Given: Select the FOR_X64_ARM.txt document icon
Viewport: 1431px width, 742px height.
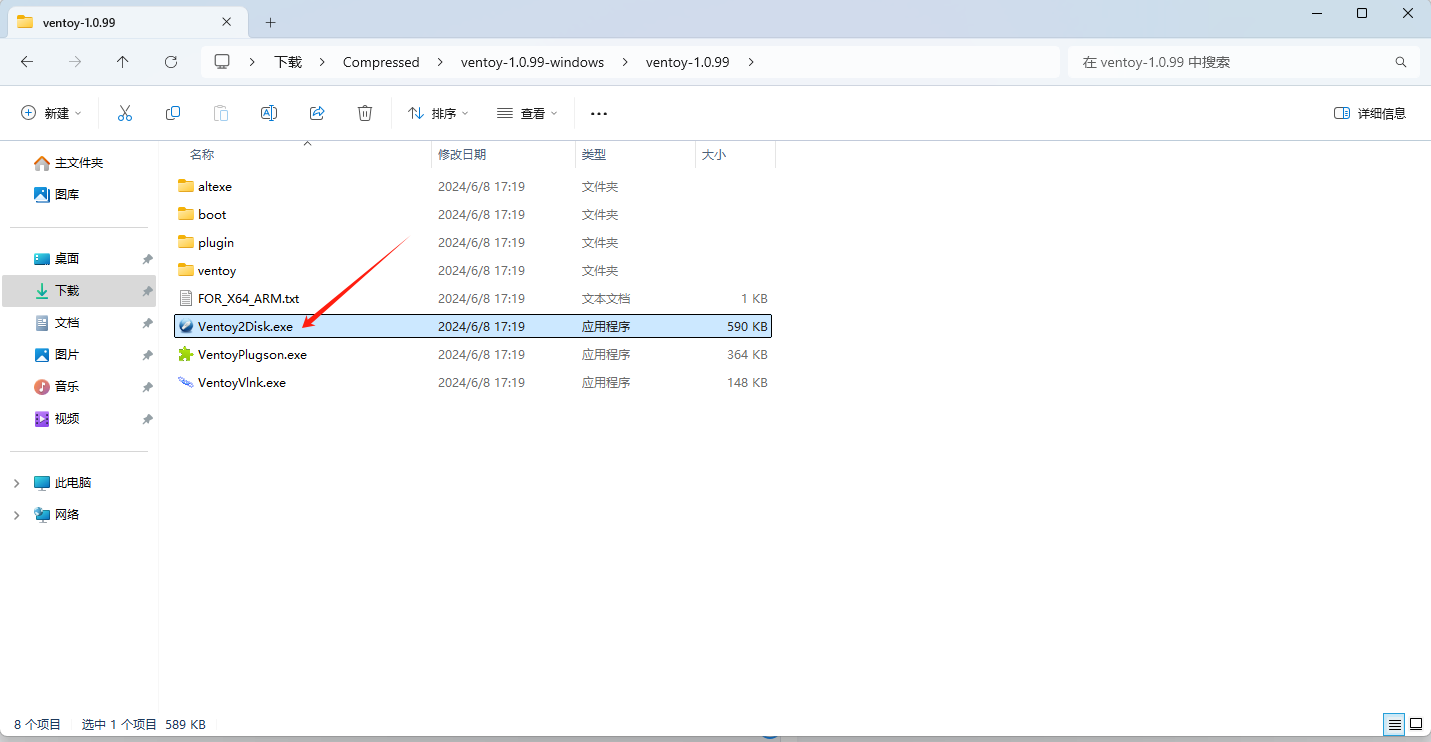Looking at the screenshot, I should (x=185, y=298).
